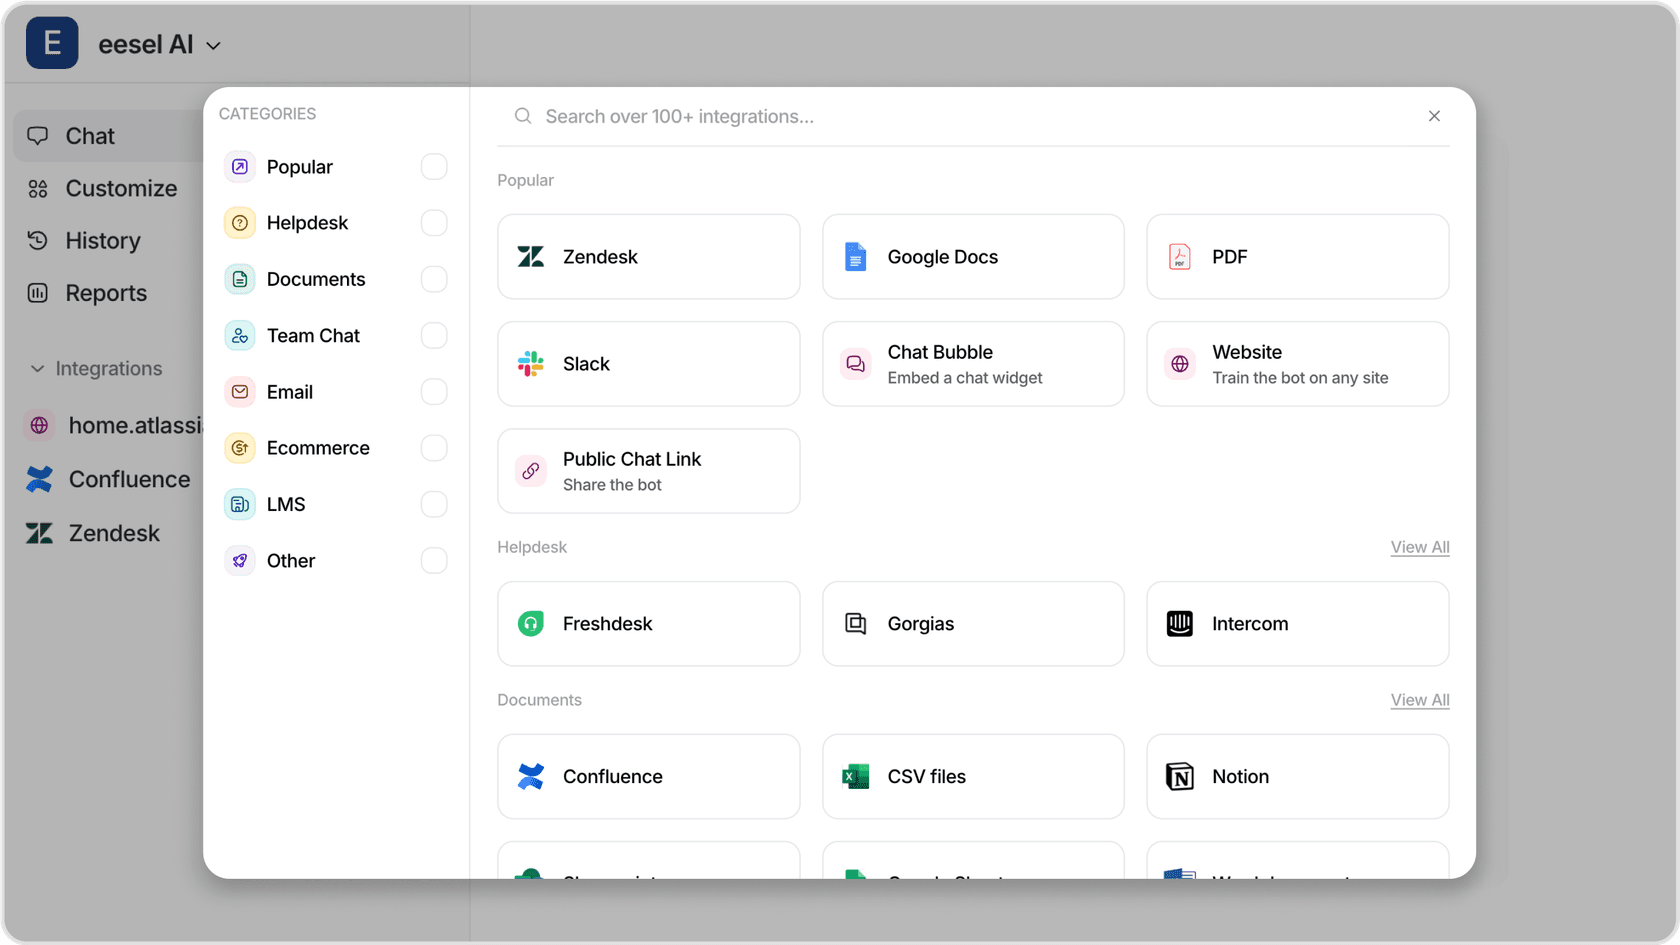Click the Popular section heading text
This screenshot has height=945, width=1680.
[525, 180]
